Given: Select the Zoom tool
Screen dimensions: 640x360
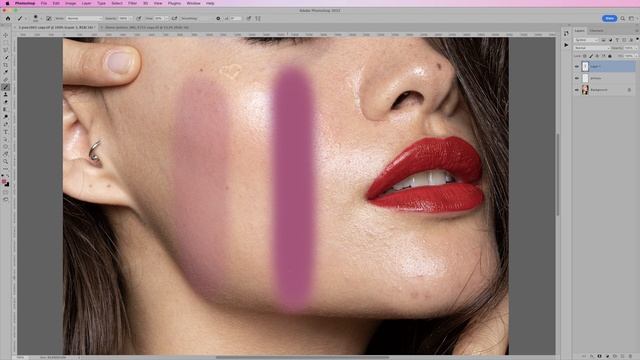Looking at the screenshot, I should point(6,160).
